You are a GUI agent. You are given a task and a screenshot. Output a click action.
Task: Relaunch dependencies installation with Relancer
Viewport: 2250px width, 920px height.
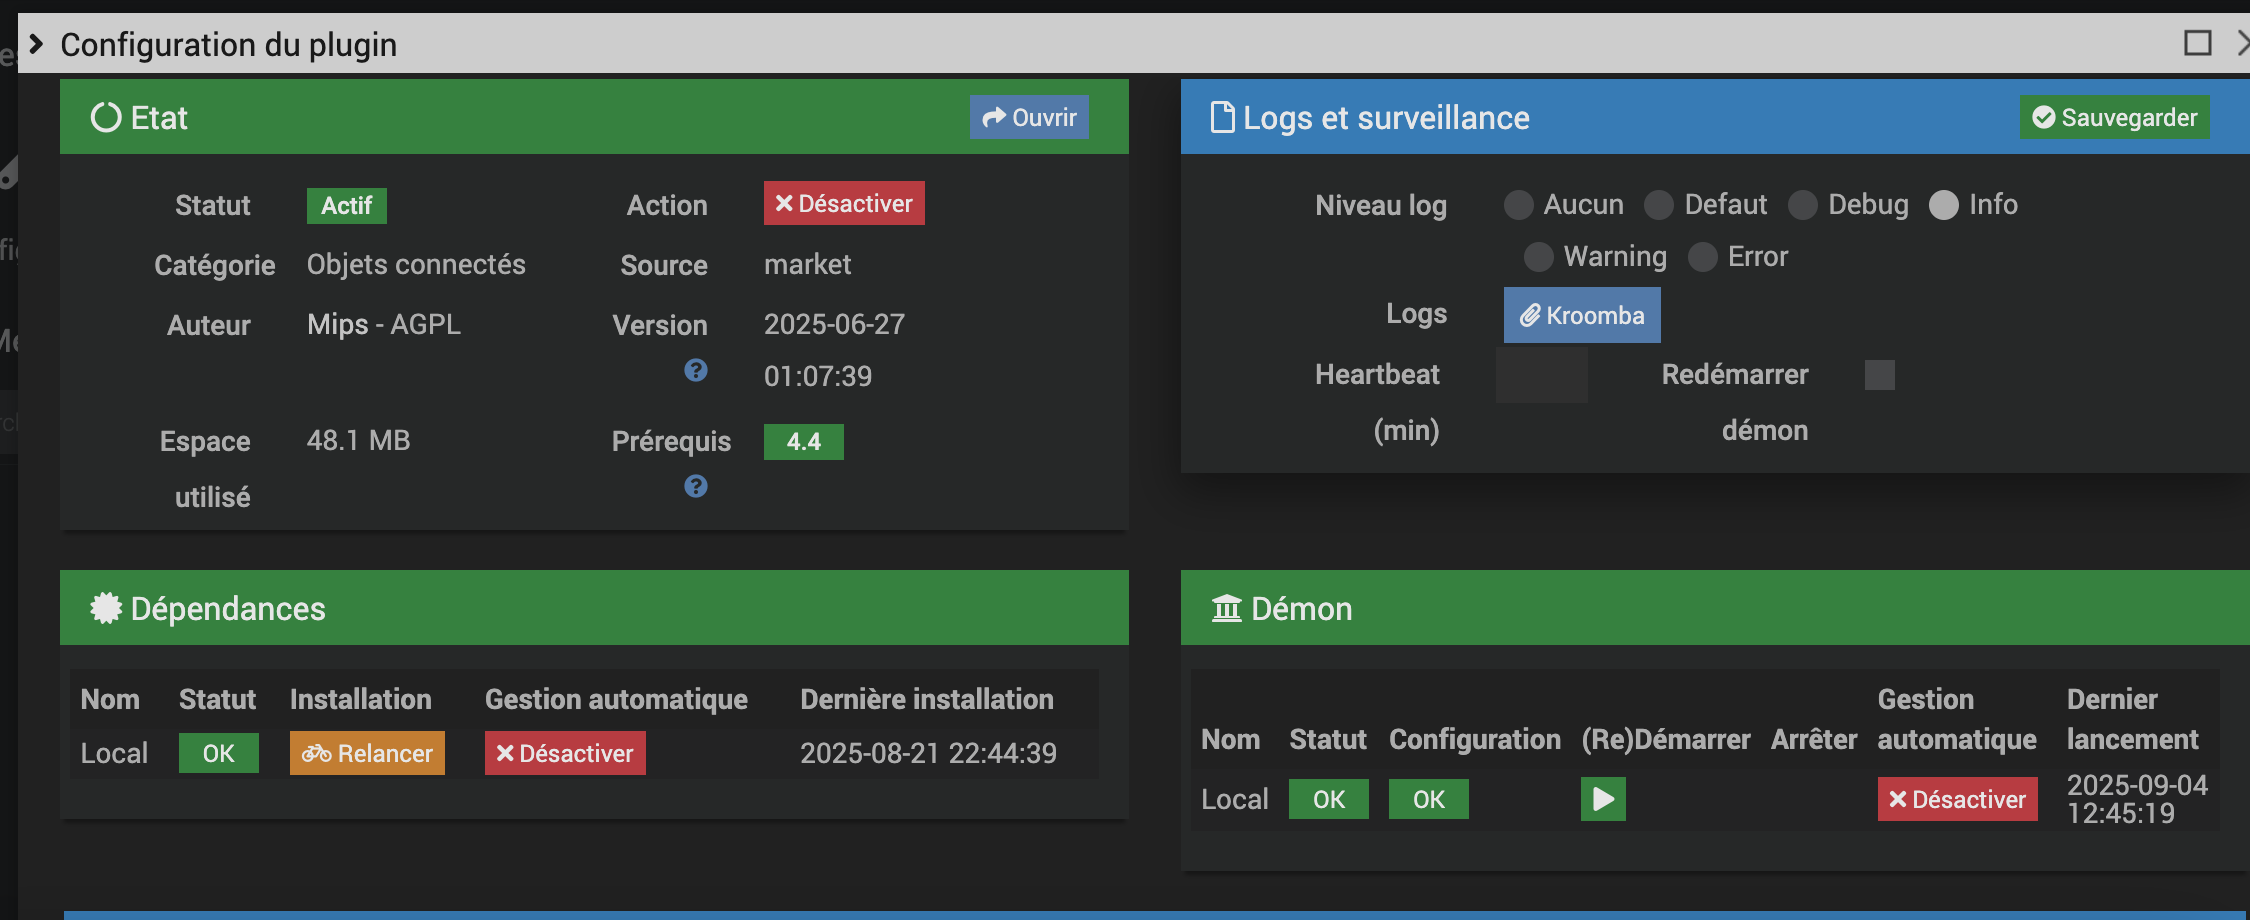point(367,754)
